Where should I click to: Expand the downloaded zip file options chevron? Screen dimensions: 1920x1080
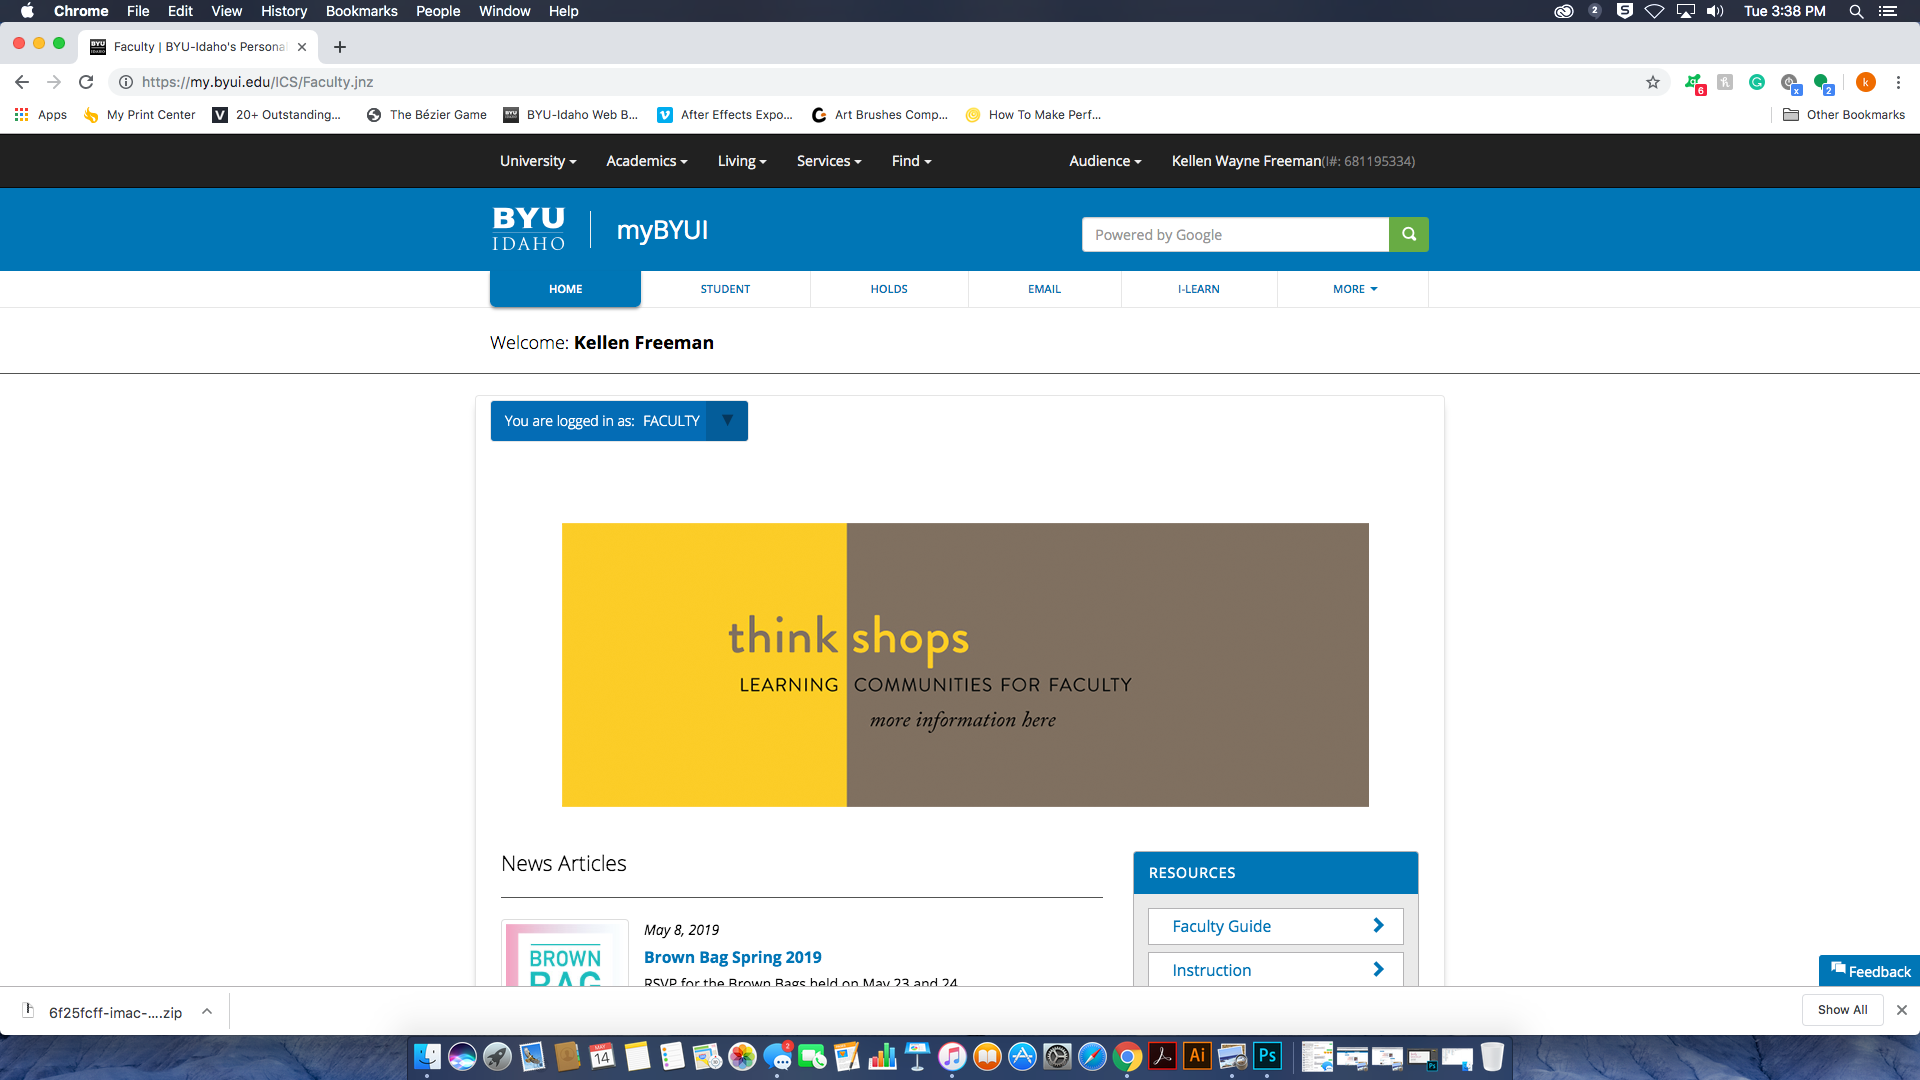click(207, 1011)
